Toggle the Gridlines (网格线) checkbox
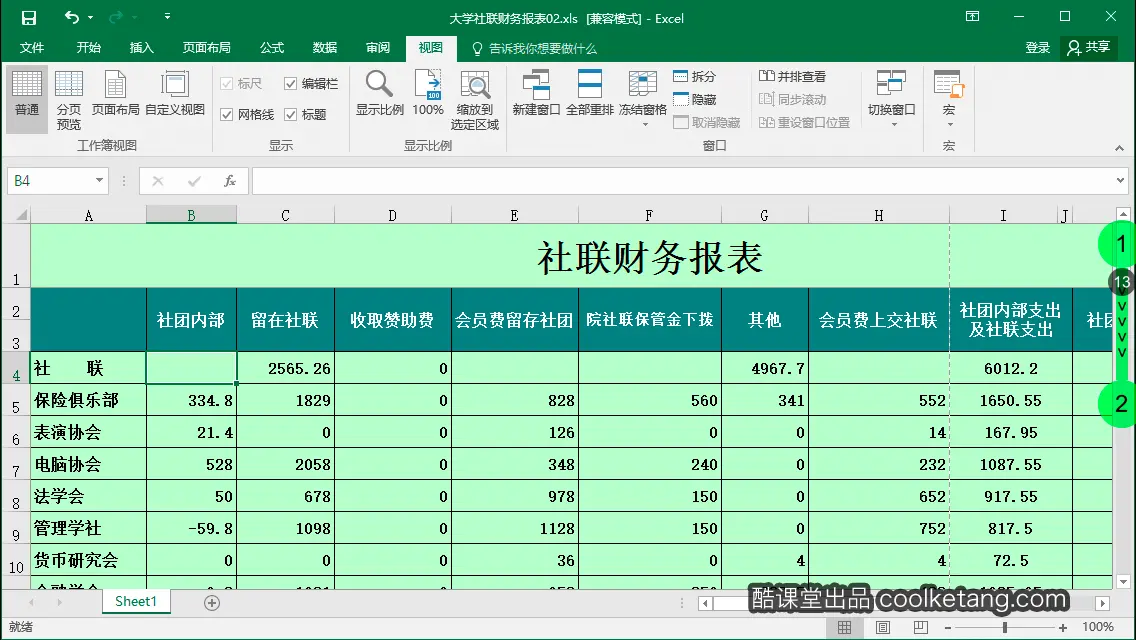 (x=227, y=115)
